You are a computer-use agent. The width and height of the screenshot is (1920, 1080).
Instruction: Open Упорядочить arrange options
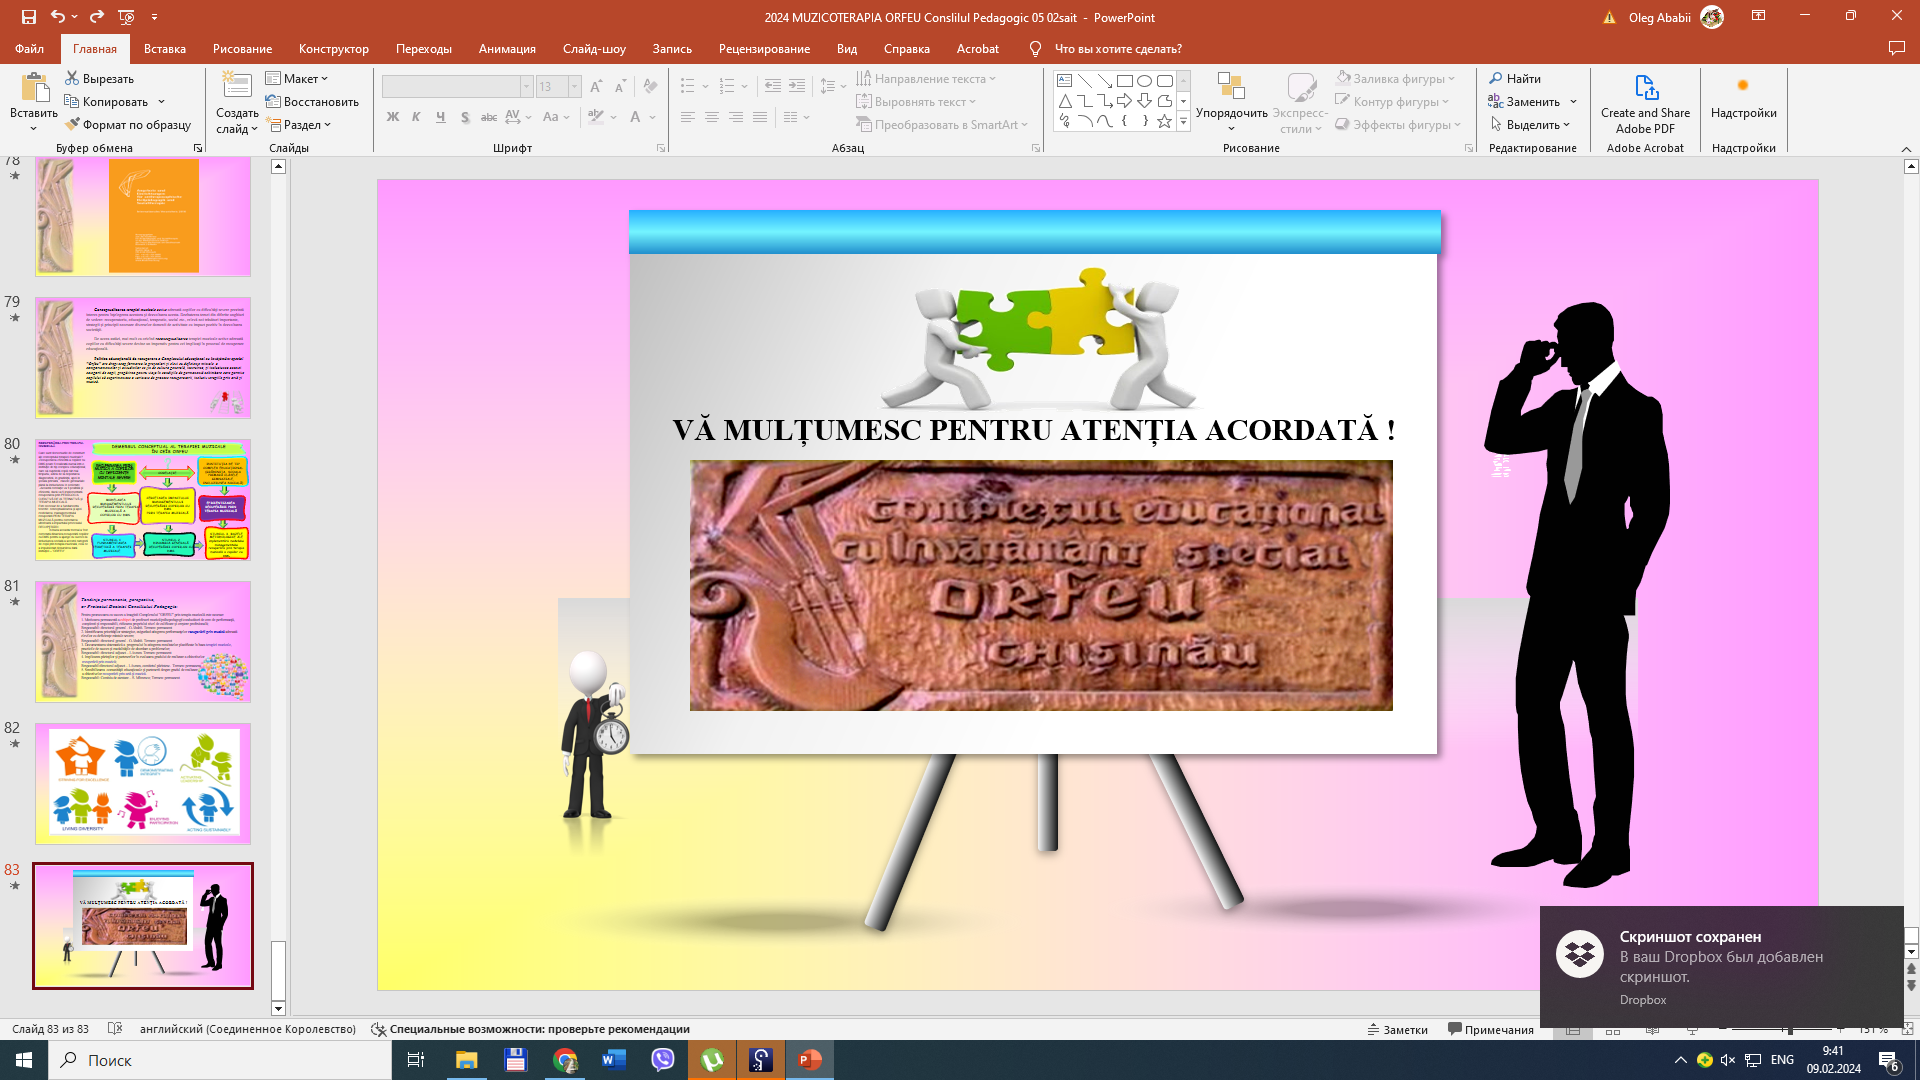point(1231,101)
